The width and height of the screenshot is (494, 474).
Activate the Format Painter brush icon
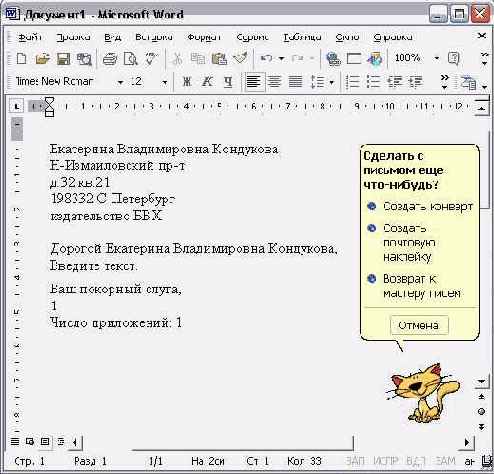pyautogui.click(x=241, y=58)
